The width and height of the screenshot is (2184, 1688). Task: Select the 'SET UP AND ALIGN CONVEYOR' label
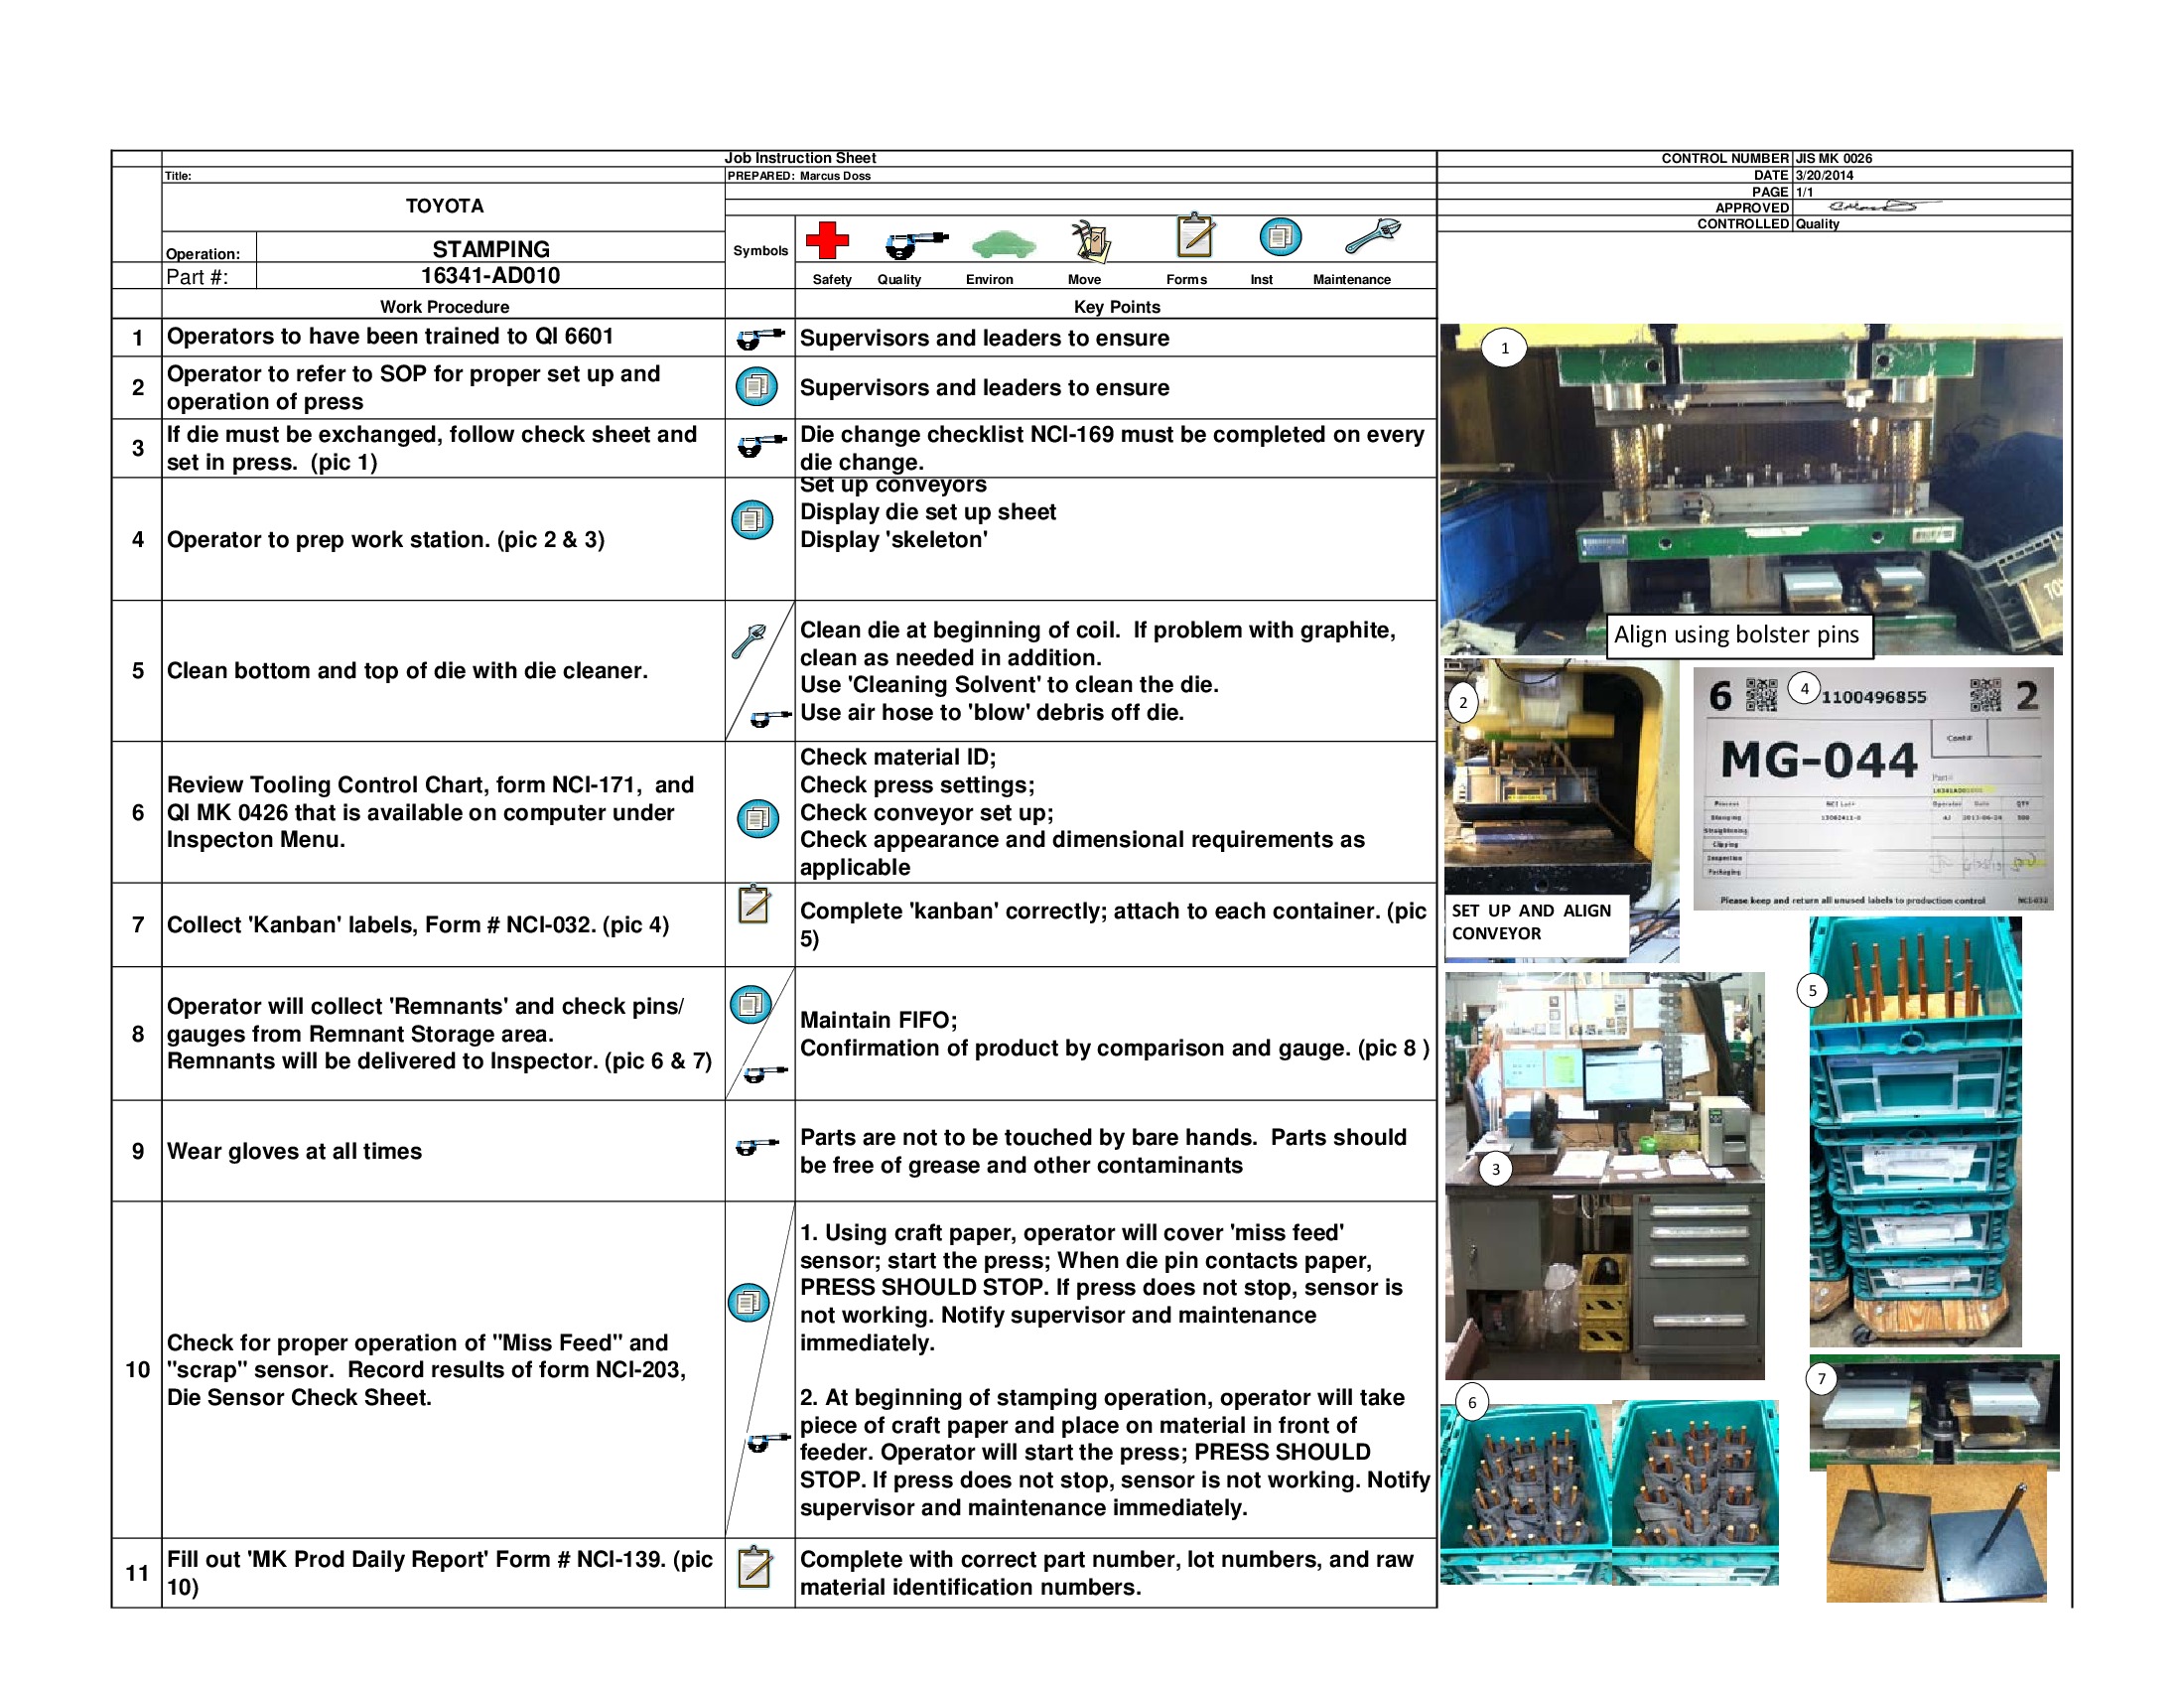coord(1530,922)
